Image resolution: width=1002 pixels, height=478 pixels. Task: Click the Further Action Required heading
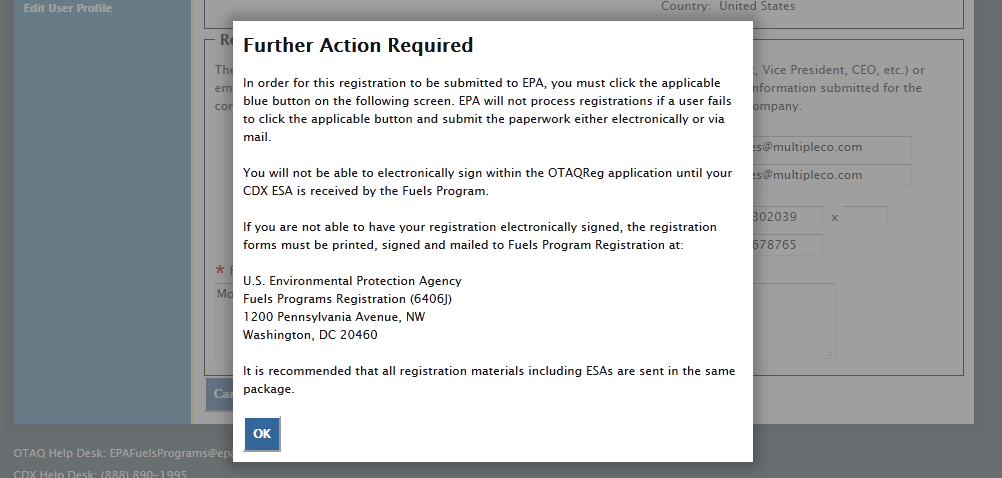click(x=358, y=45)
